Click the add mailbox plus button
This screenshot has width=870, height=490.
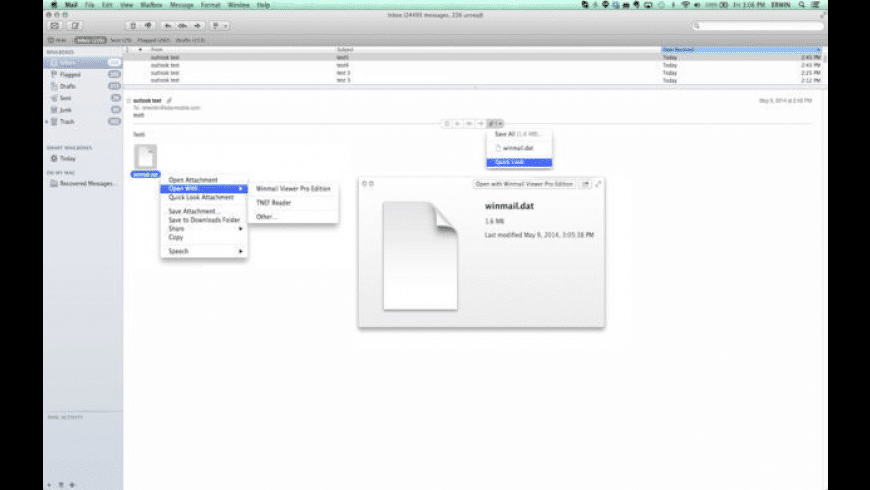point(49,484)
